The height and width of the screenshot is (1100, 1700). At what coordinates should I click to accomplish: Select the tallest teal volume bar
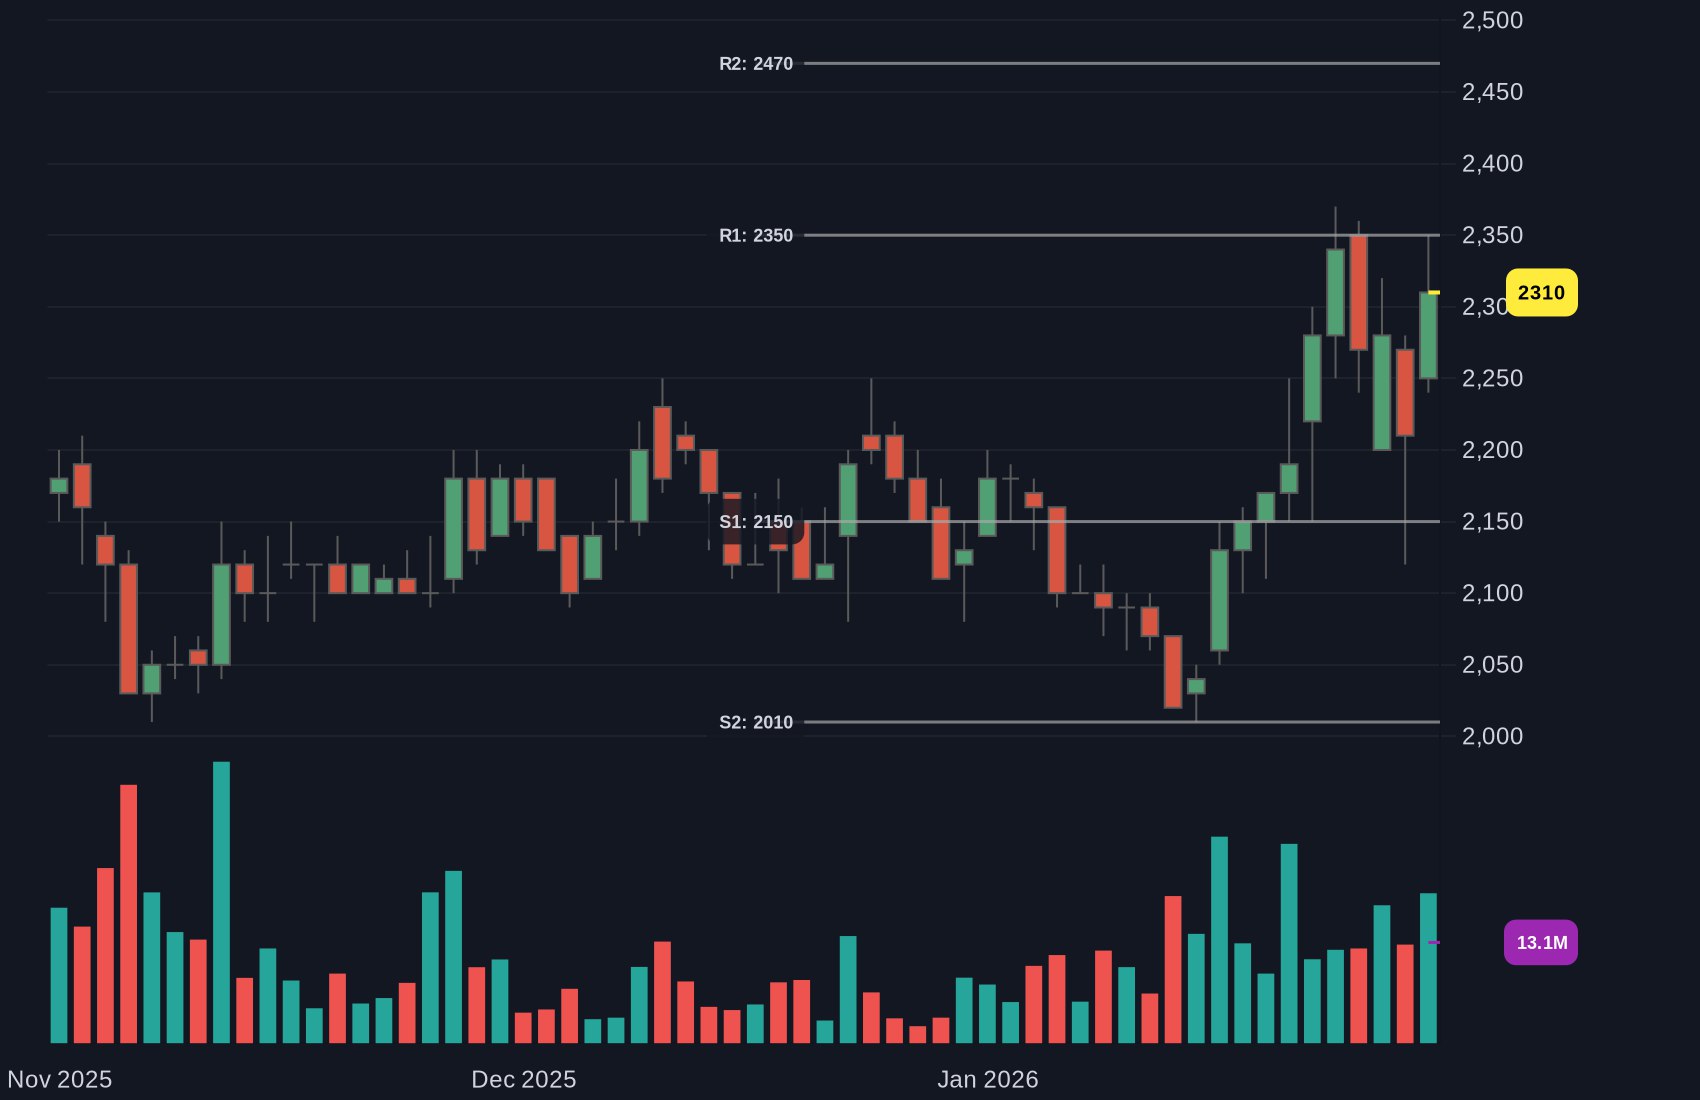coord(221,903)
